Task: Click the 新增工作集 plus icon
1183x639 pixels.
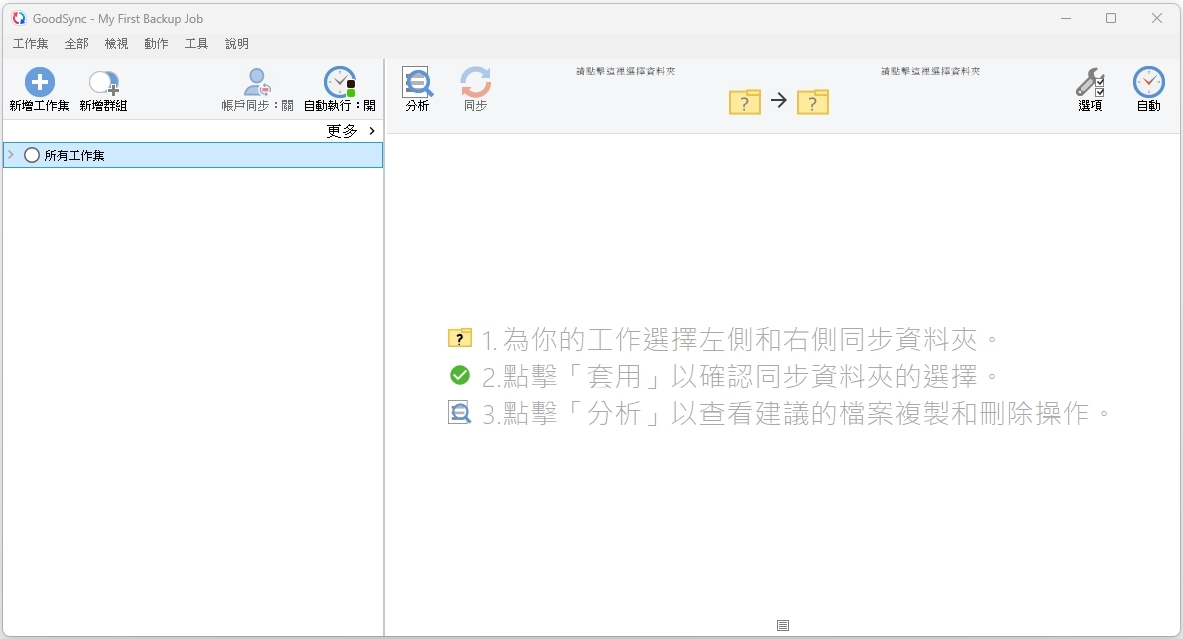Action: (39, 81)
